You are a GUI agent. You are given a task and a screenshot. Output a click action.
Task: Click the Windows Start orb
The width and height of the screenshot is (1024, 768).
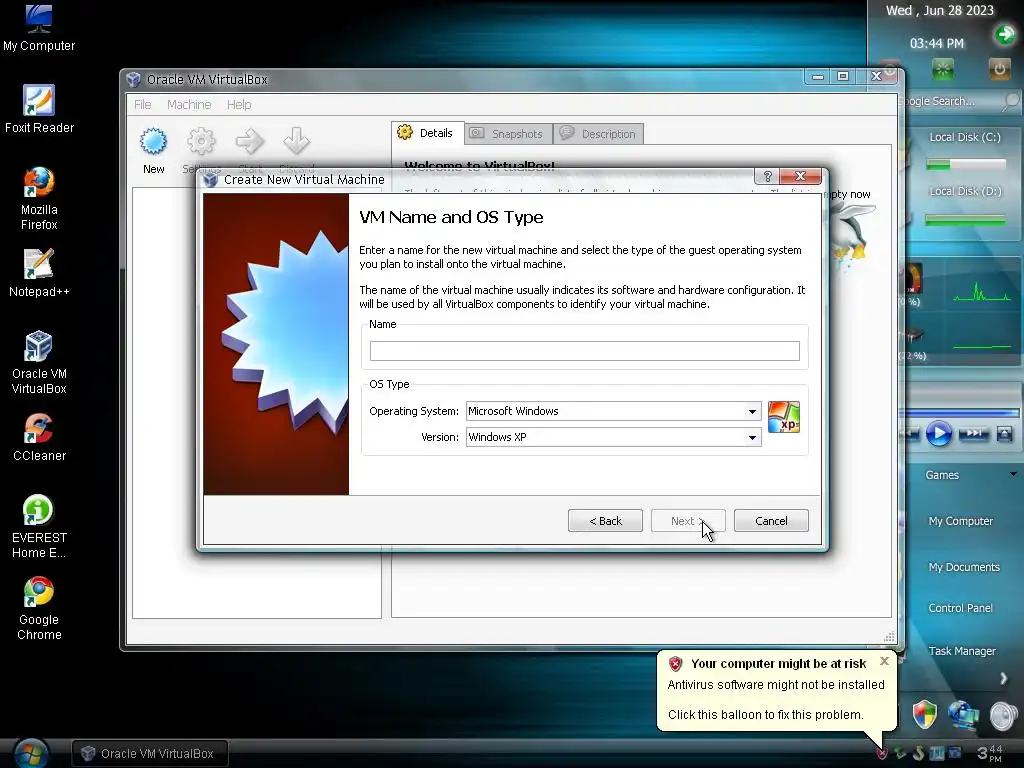pos(30,754)
